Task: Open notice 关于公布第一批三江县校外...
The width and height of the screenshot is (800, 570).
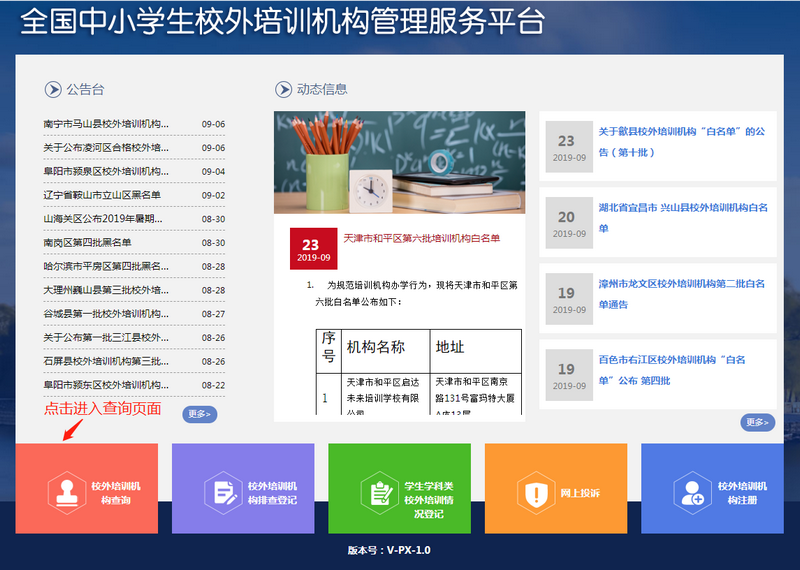Action: [x=106, y=337]
